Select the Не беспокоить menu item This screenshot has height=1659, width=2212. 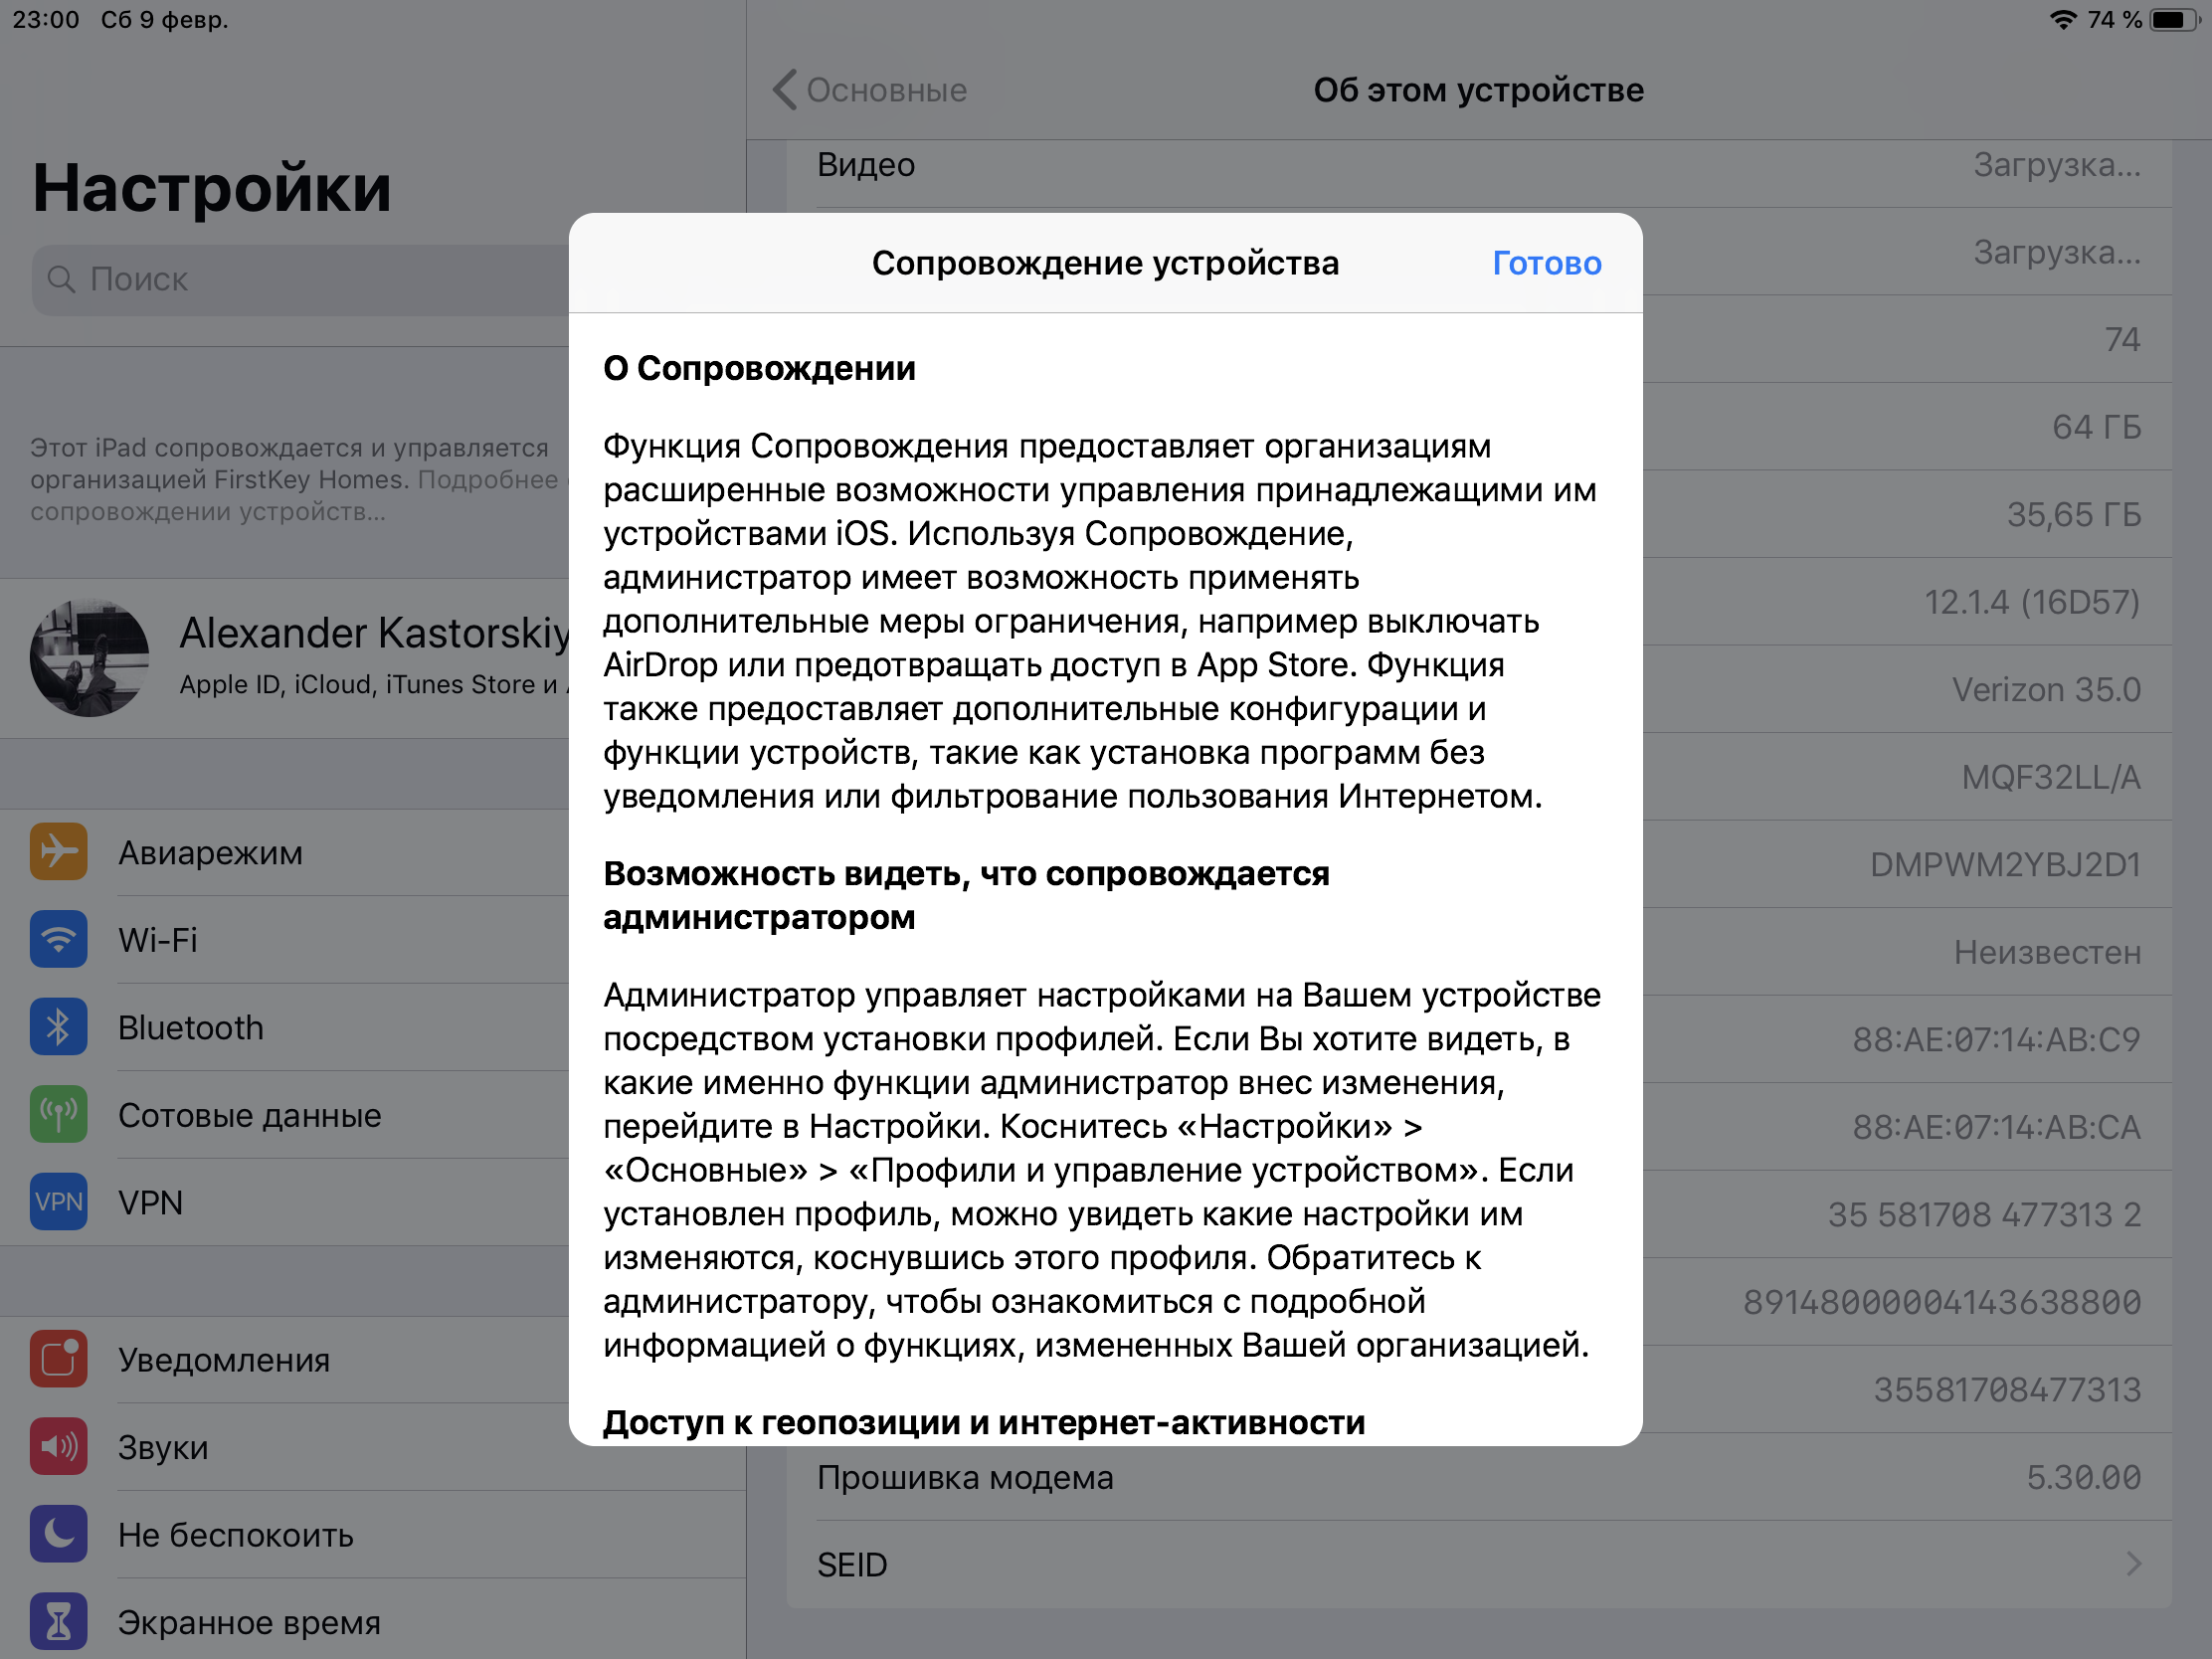pyautogui.click(x=236, y=1534)
